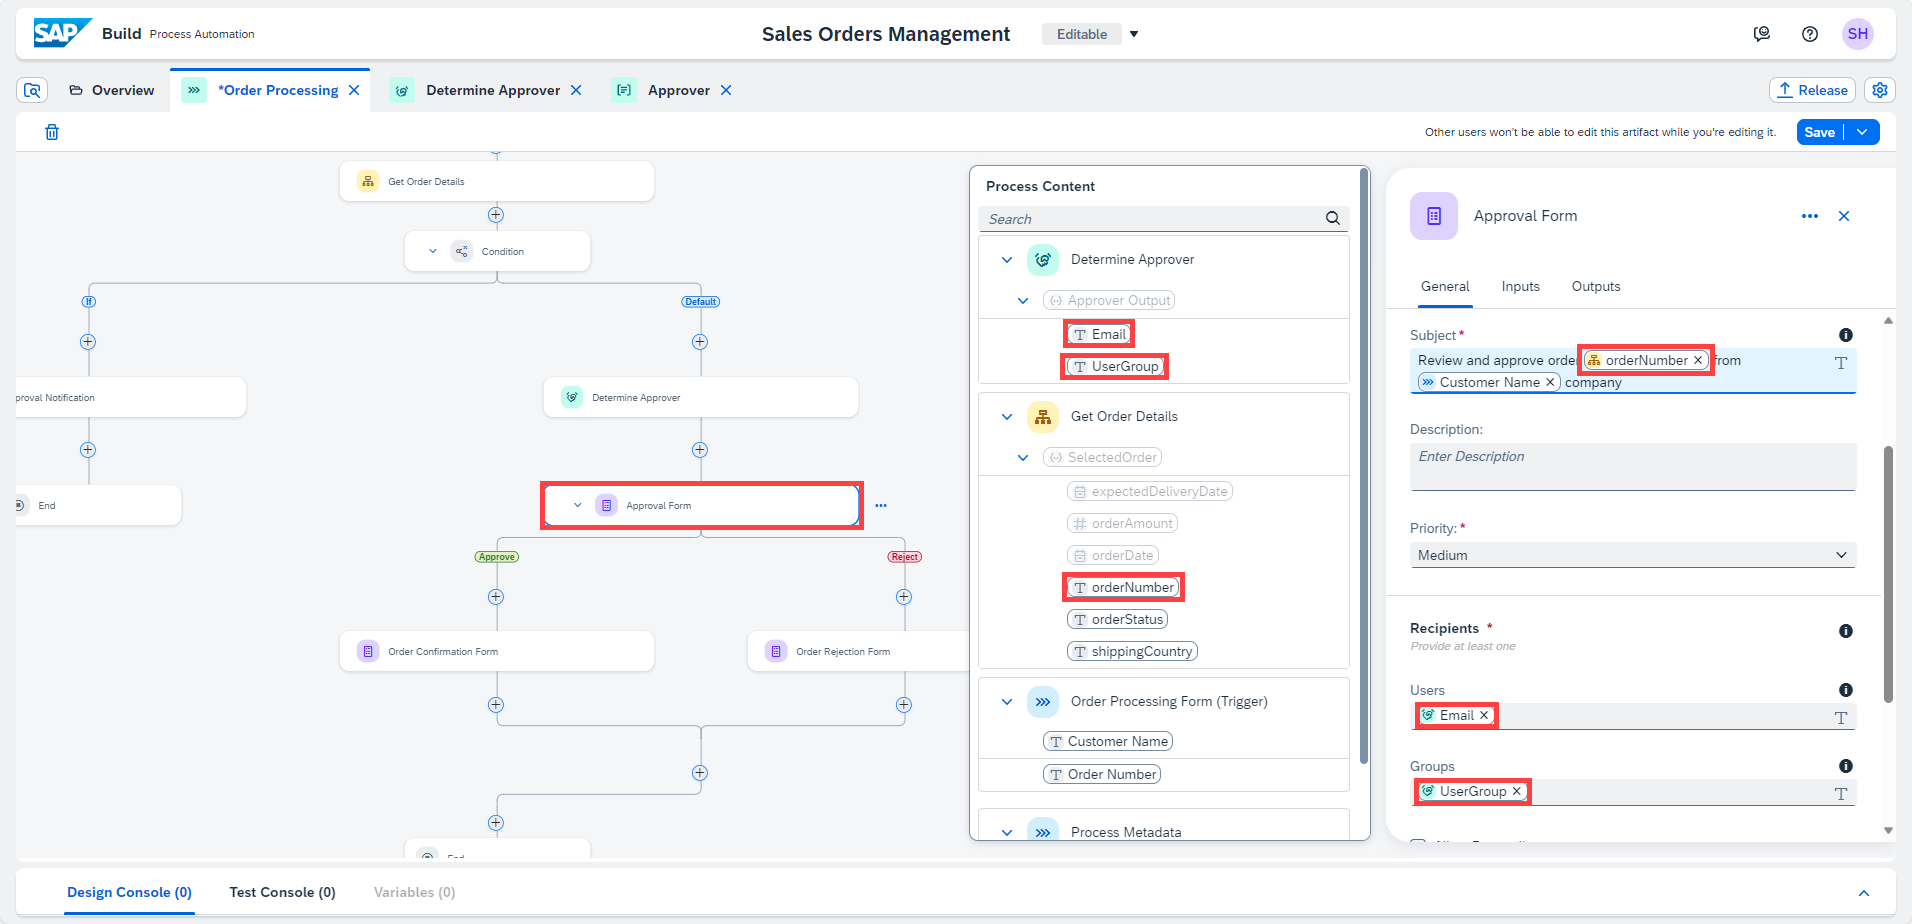This screenshot has height=924, width=1912.
Task: Open the help question mark icon
Action: [1810, 34]
